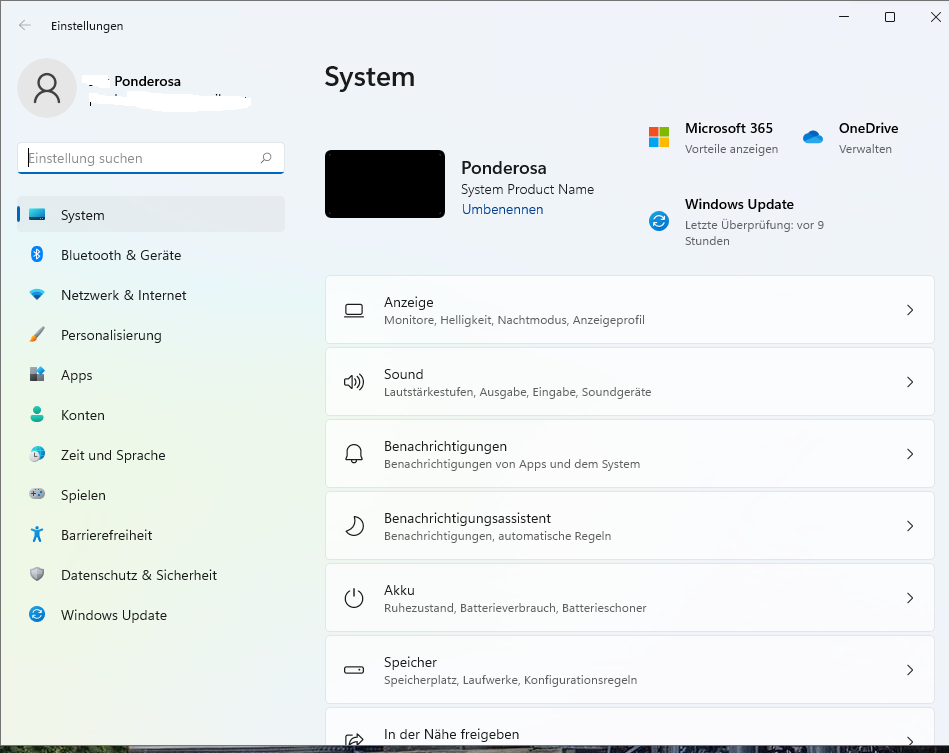Click the Wi-Fi network icon in sidebar
This screenshot has width=949, height=753.
37,295
